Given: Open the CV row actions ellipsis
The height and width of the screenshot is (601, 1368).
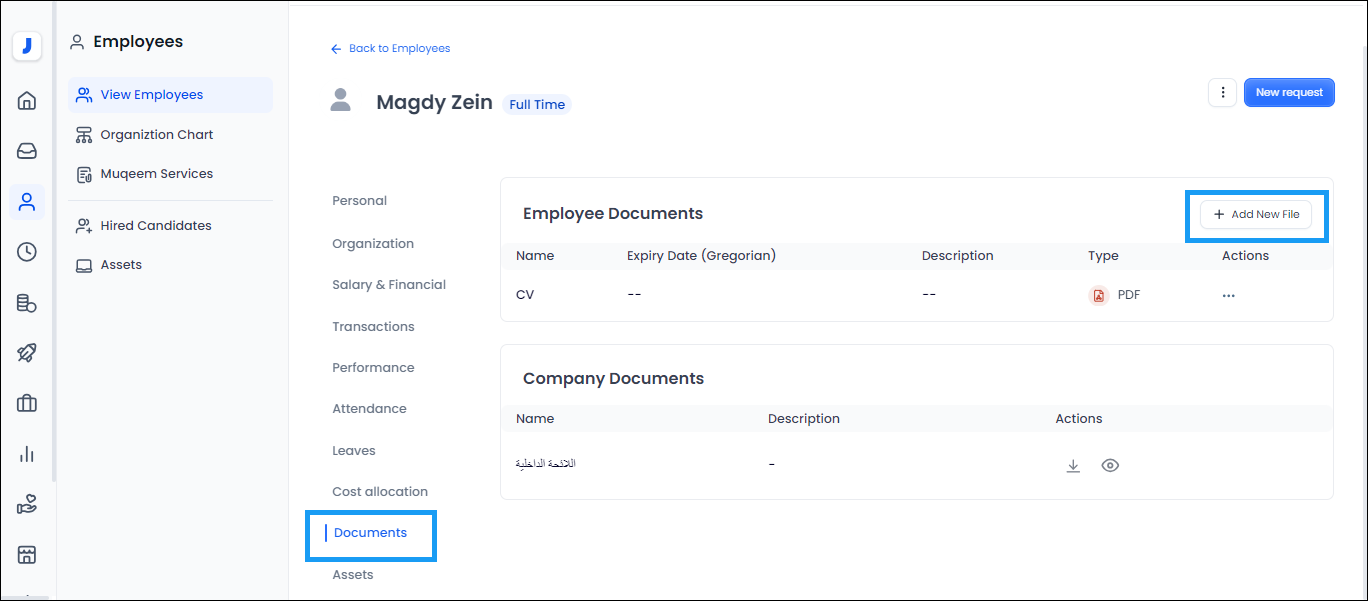Looking at the screenshot, I should [1228, 296].
